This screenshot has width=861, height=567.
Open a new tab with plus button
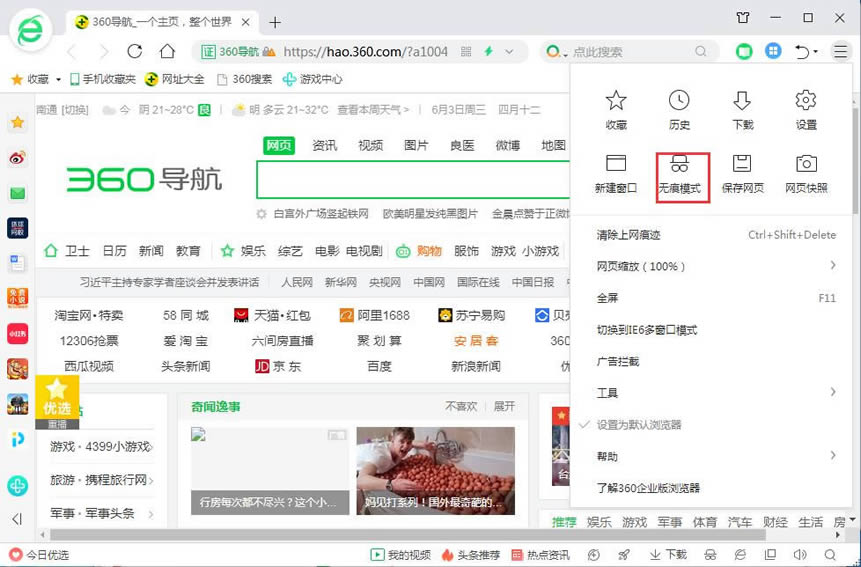276,22
